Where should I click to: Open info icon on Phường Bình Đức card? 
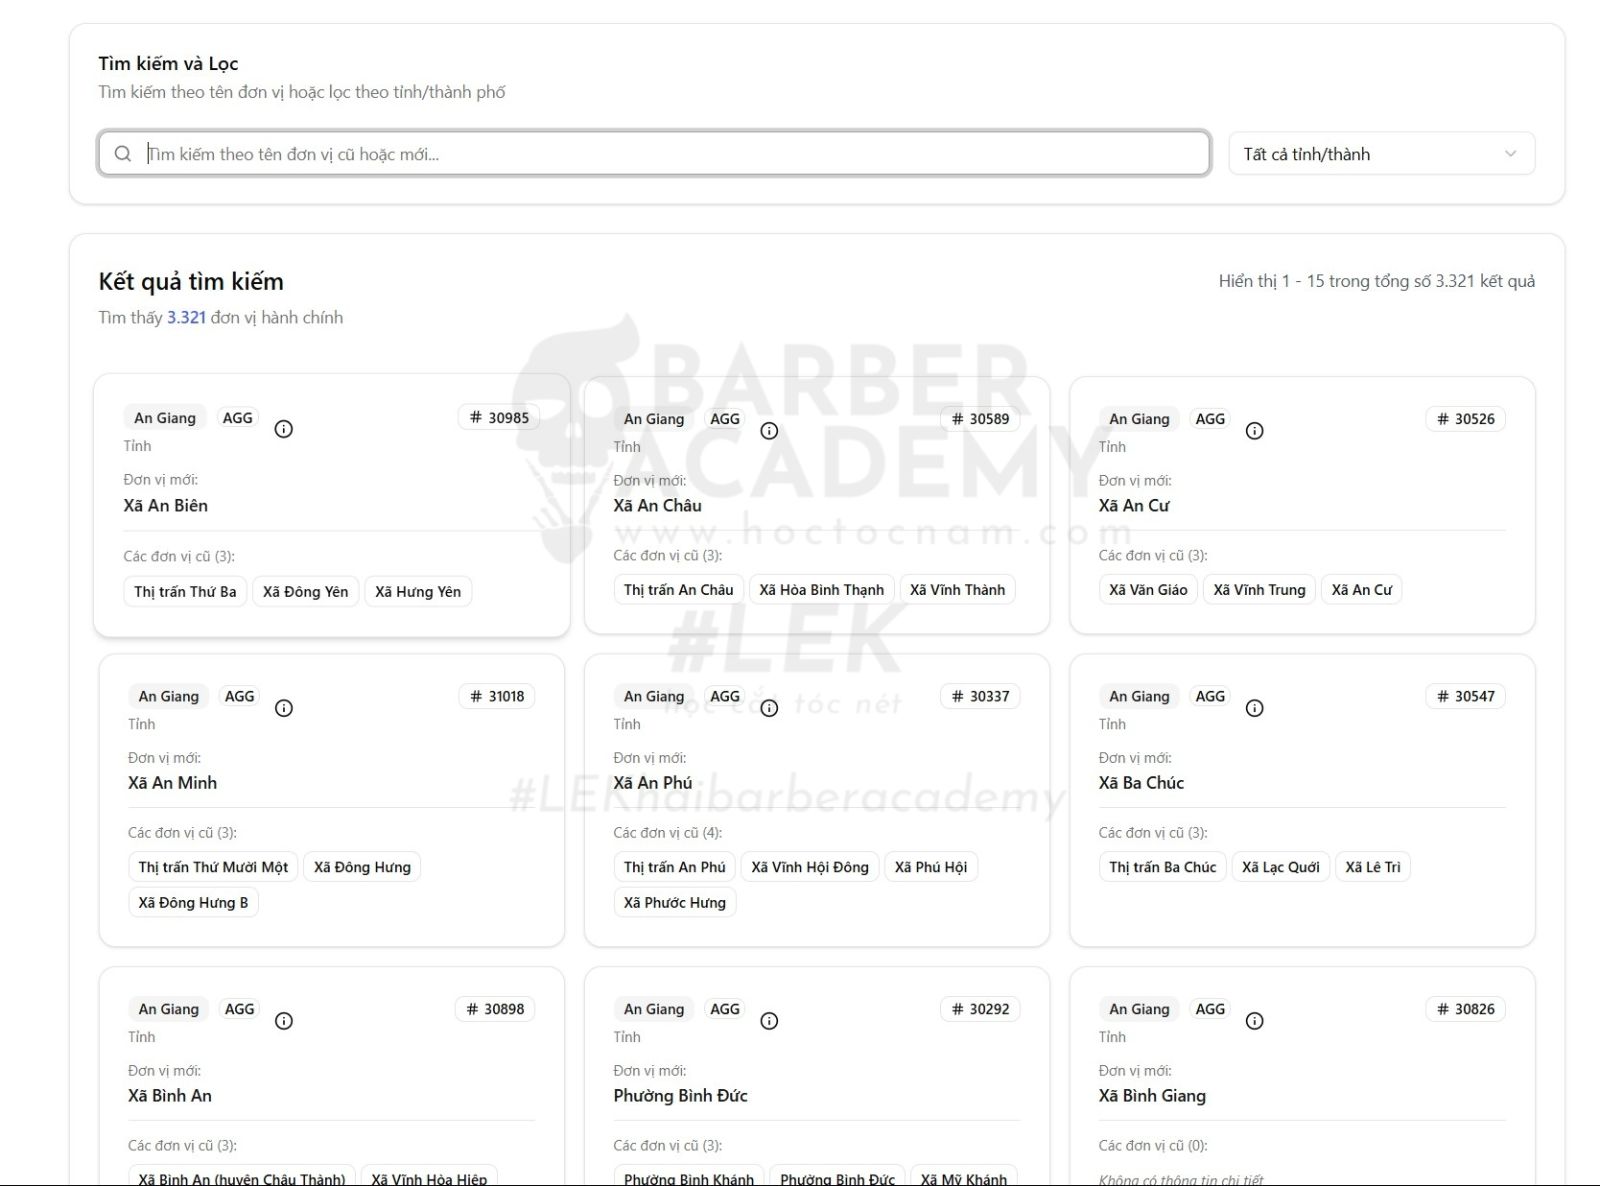[769, 1021]
